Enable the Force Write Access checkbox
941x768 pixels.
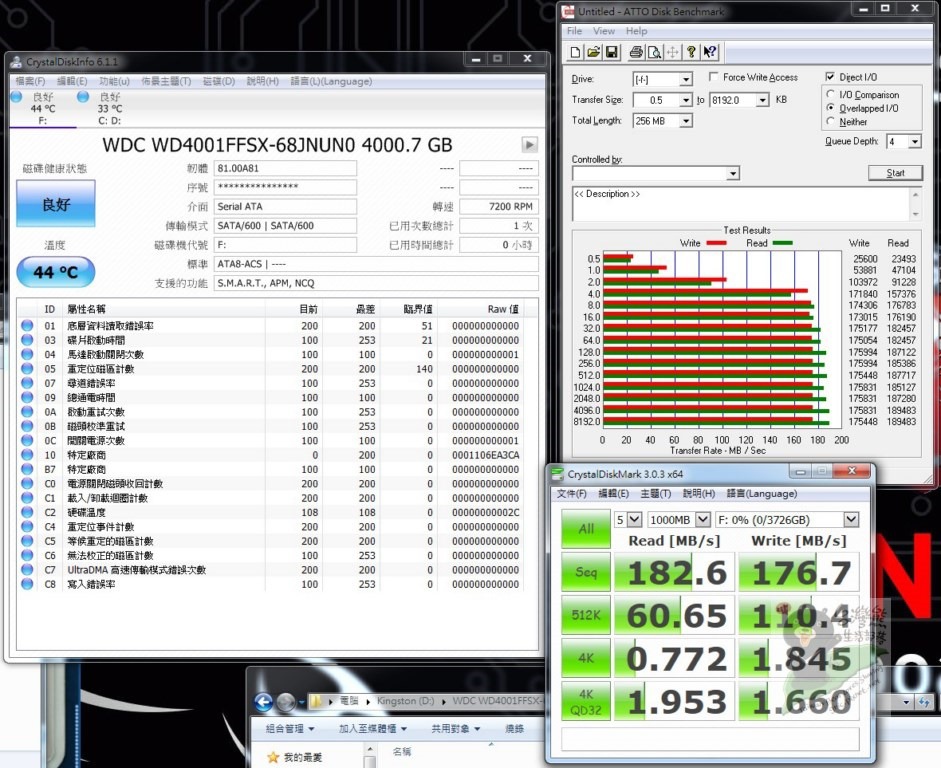[x=714, y=77]
